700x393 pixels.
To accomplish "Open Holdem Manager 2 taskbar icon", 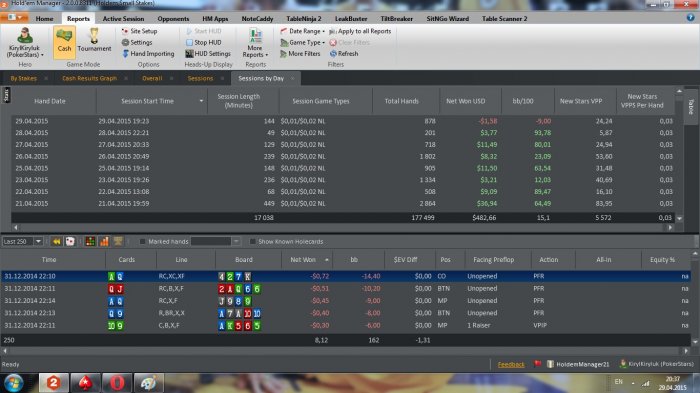I will point(54,383).
